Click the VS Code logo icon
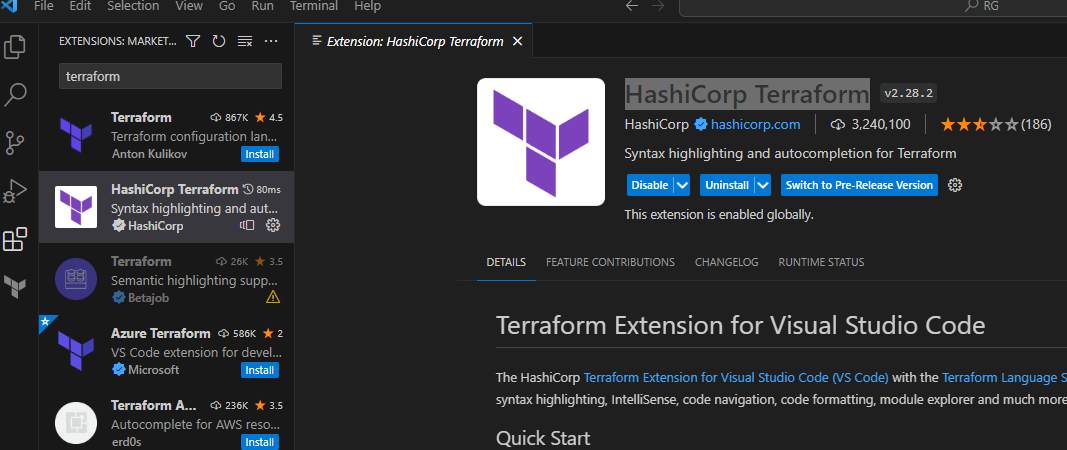This screenshot has height=450, width=1067. pos(10,6)
